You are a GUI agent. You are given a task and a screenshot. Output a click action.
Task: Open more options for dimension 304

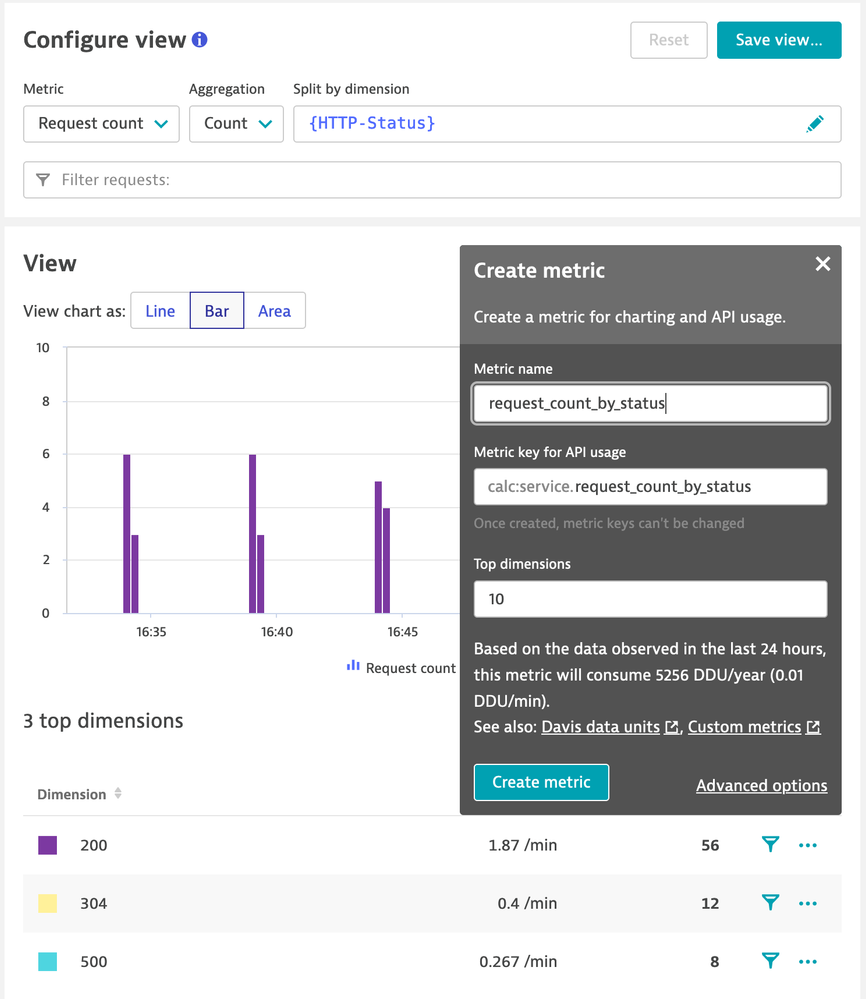(808, 903)
